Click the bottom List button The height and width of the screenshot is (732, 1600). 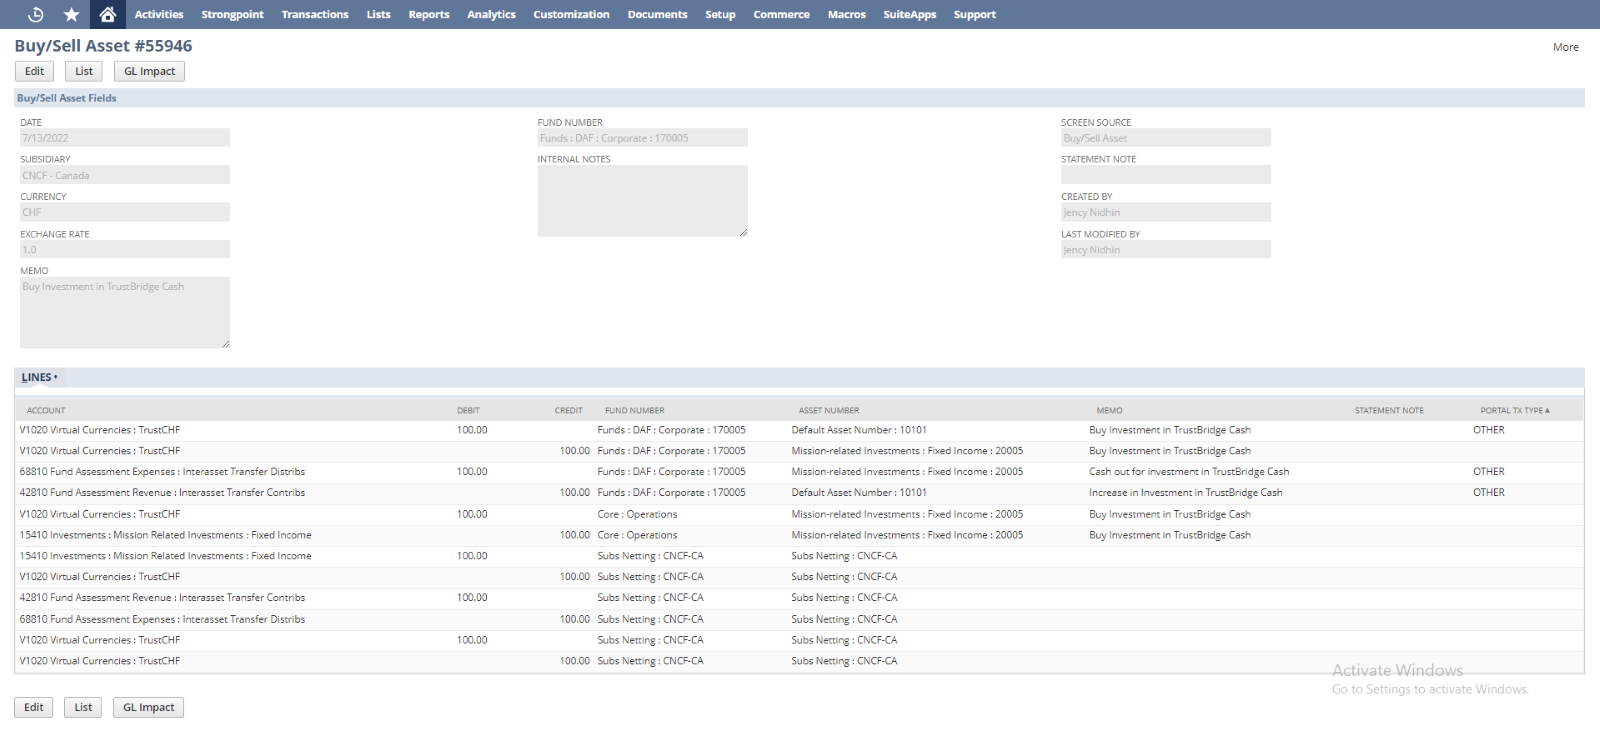(x=83, y=707)
